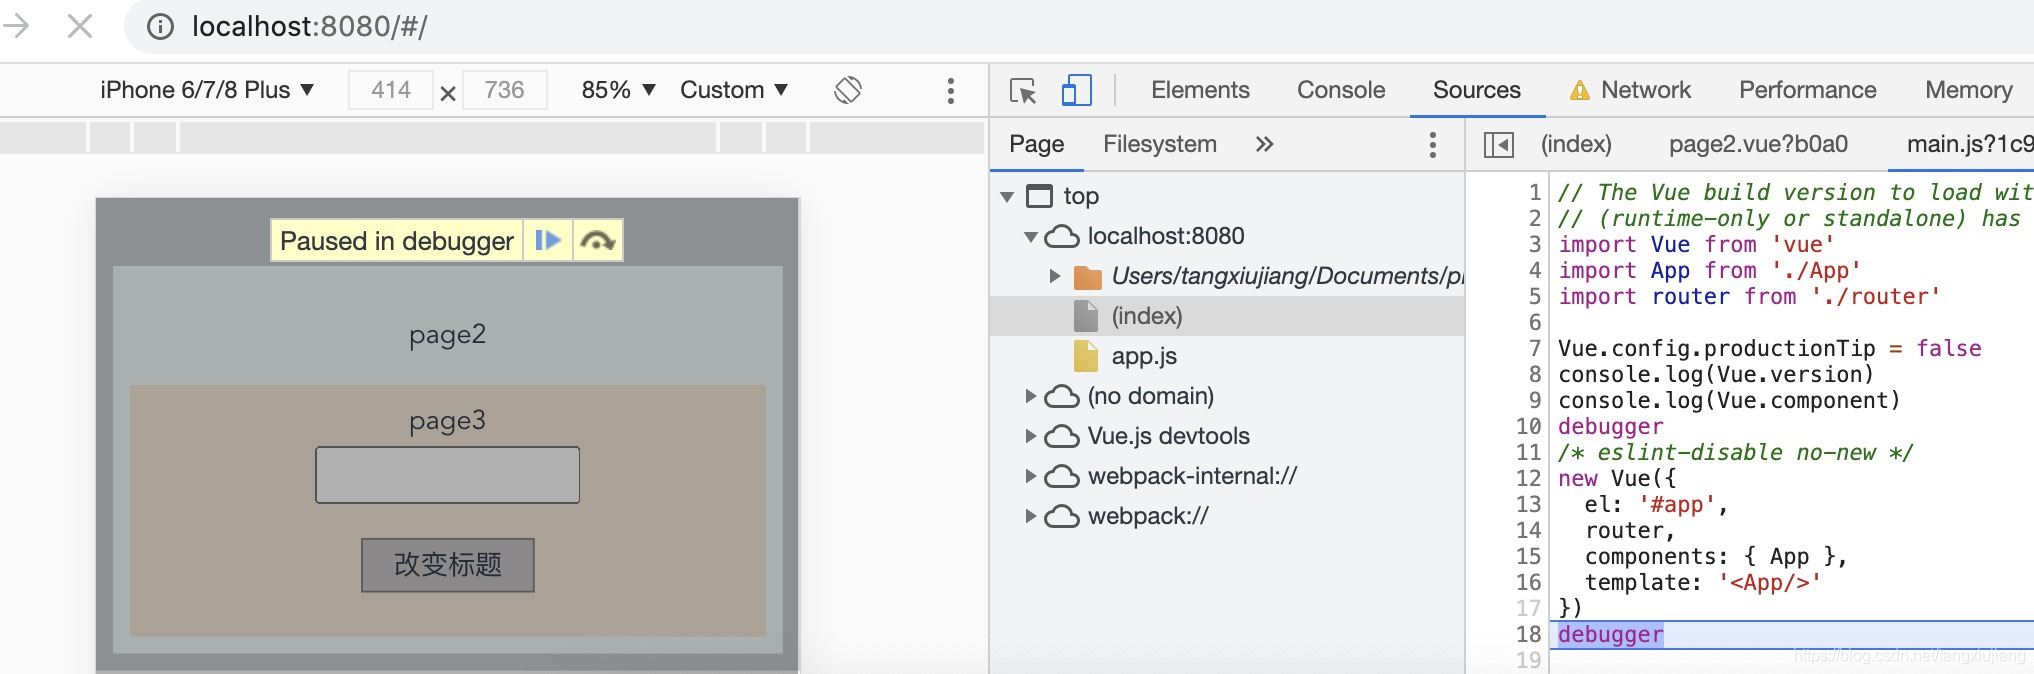Activate the inspect element picker icon
This screenshot has width=2034, height=674.
click(1023, 90)
